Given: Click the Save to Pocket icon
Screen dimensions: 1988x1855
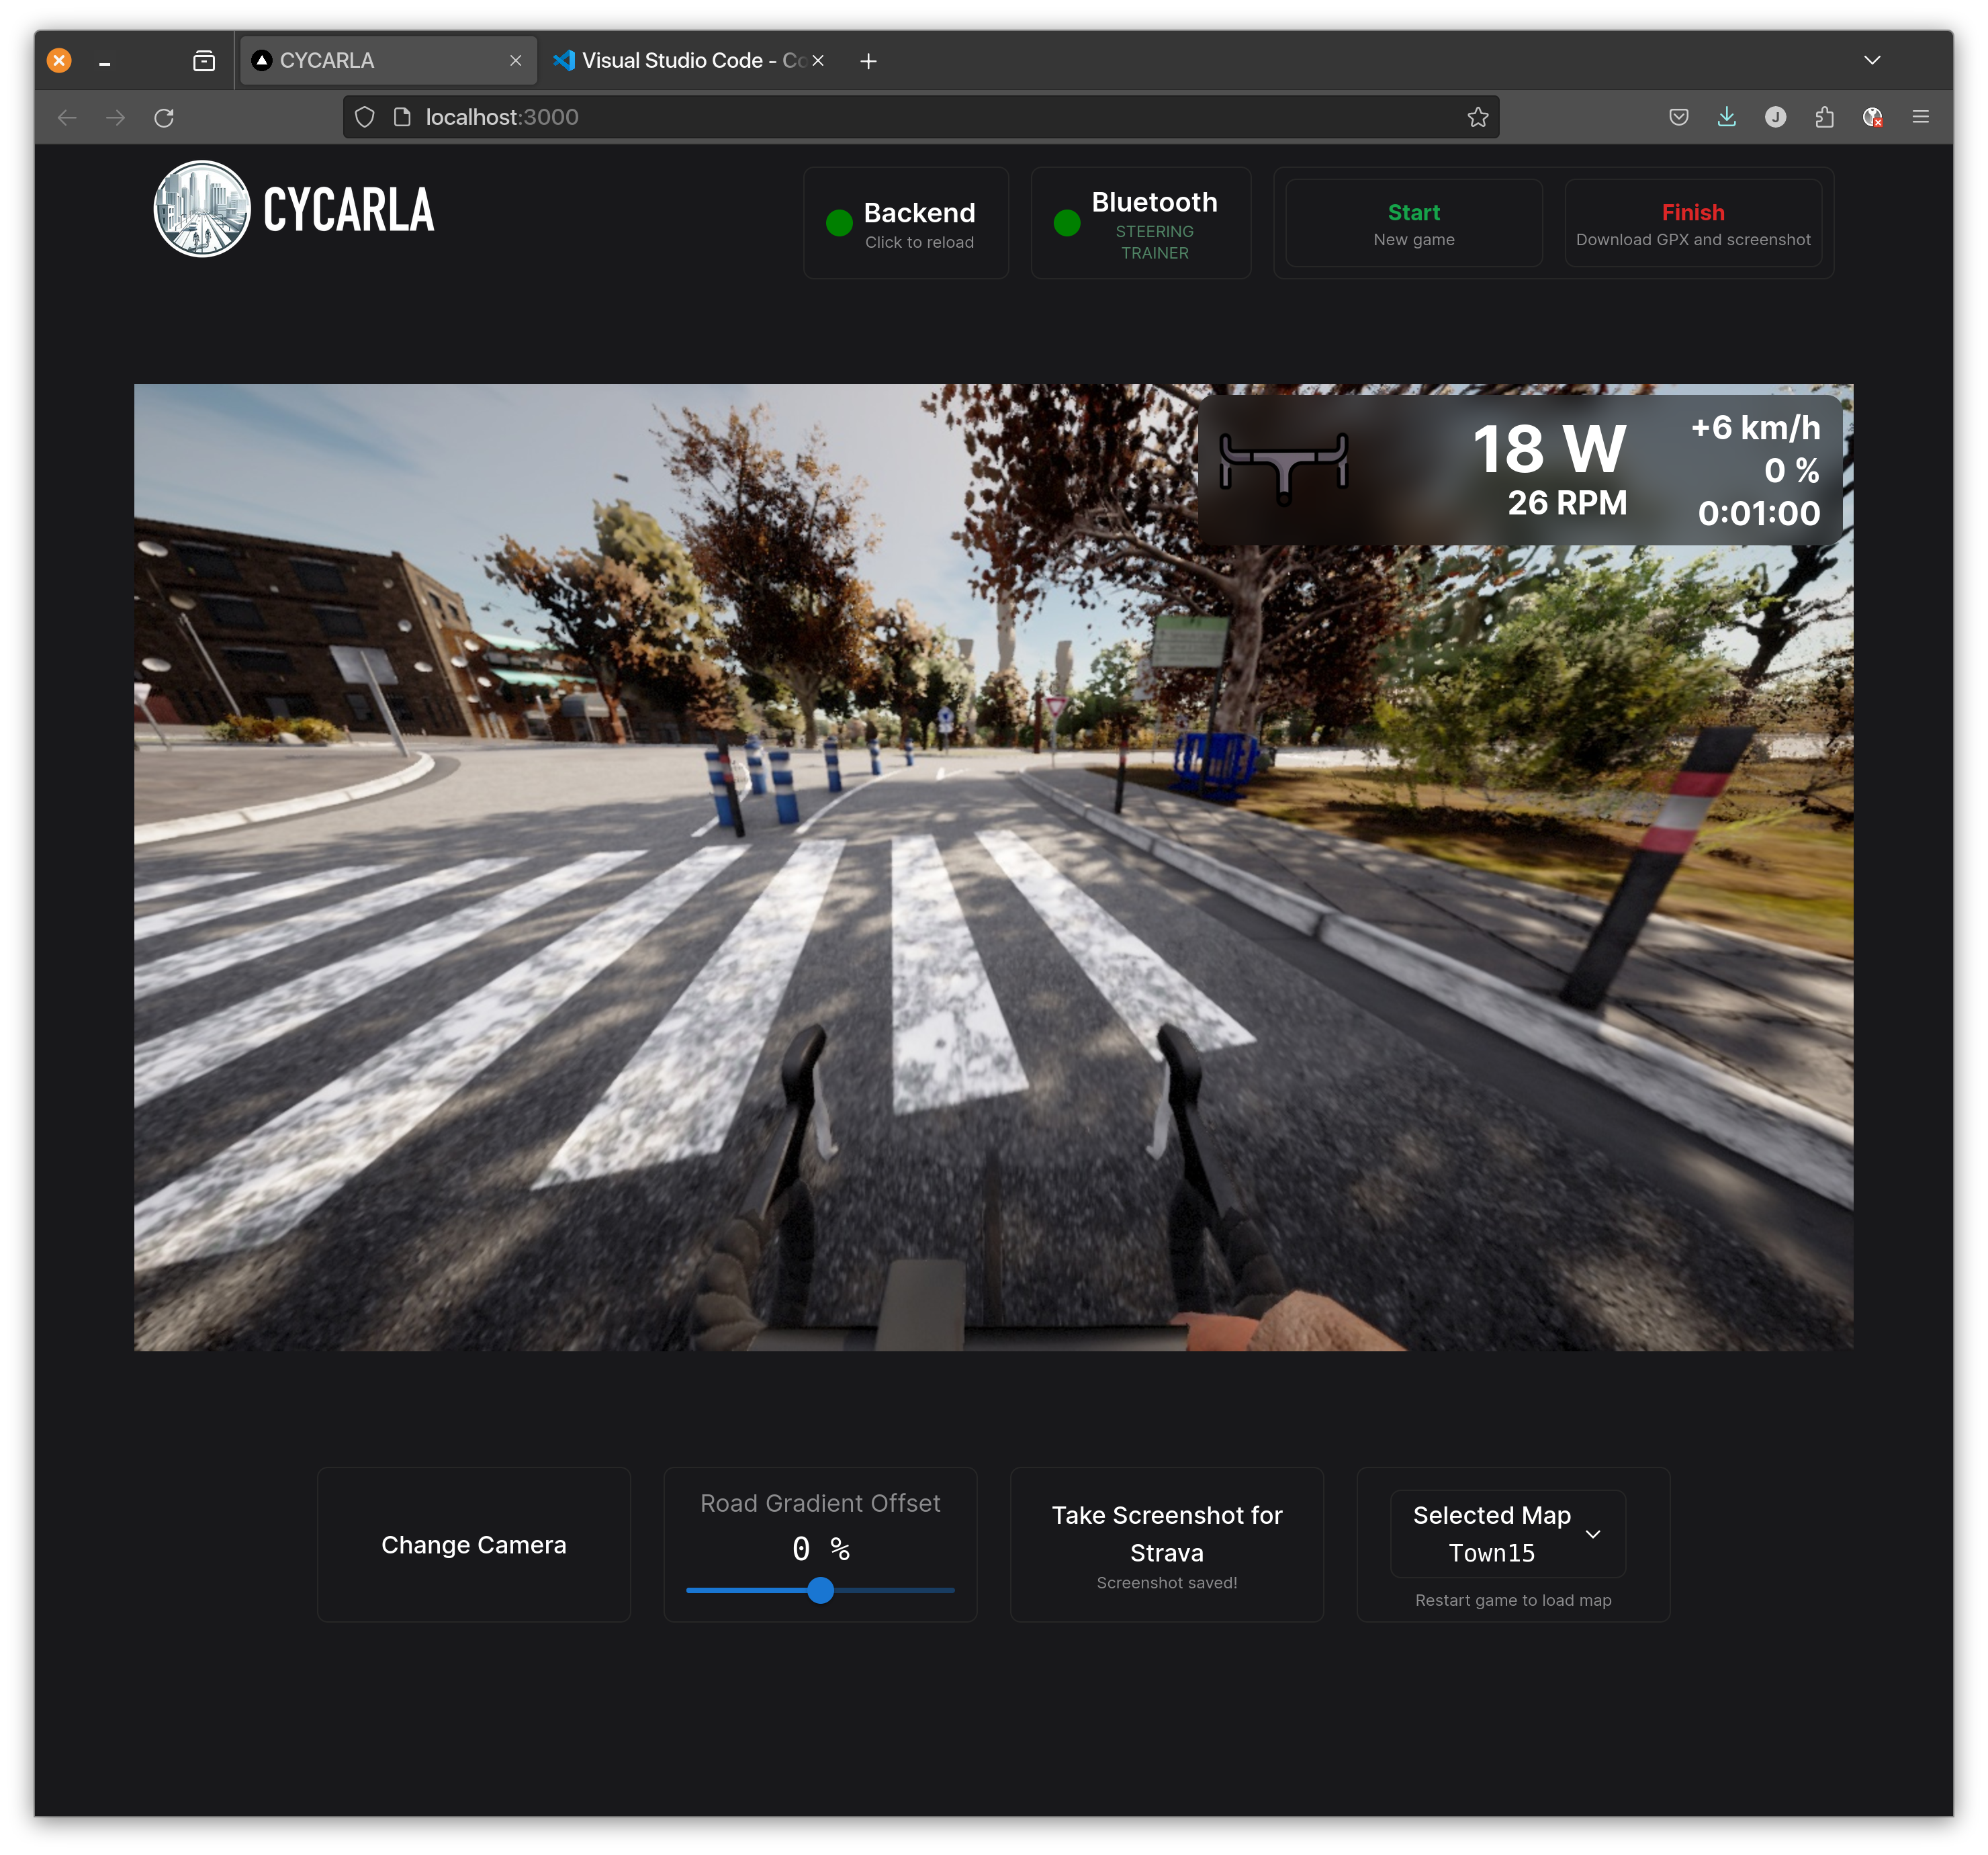Looking at the screenshot, I should [1678, 117].
